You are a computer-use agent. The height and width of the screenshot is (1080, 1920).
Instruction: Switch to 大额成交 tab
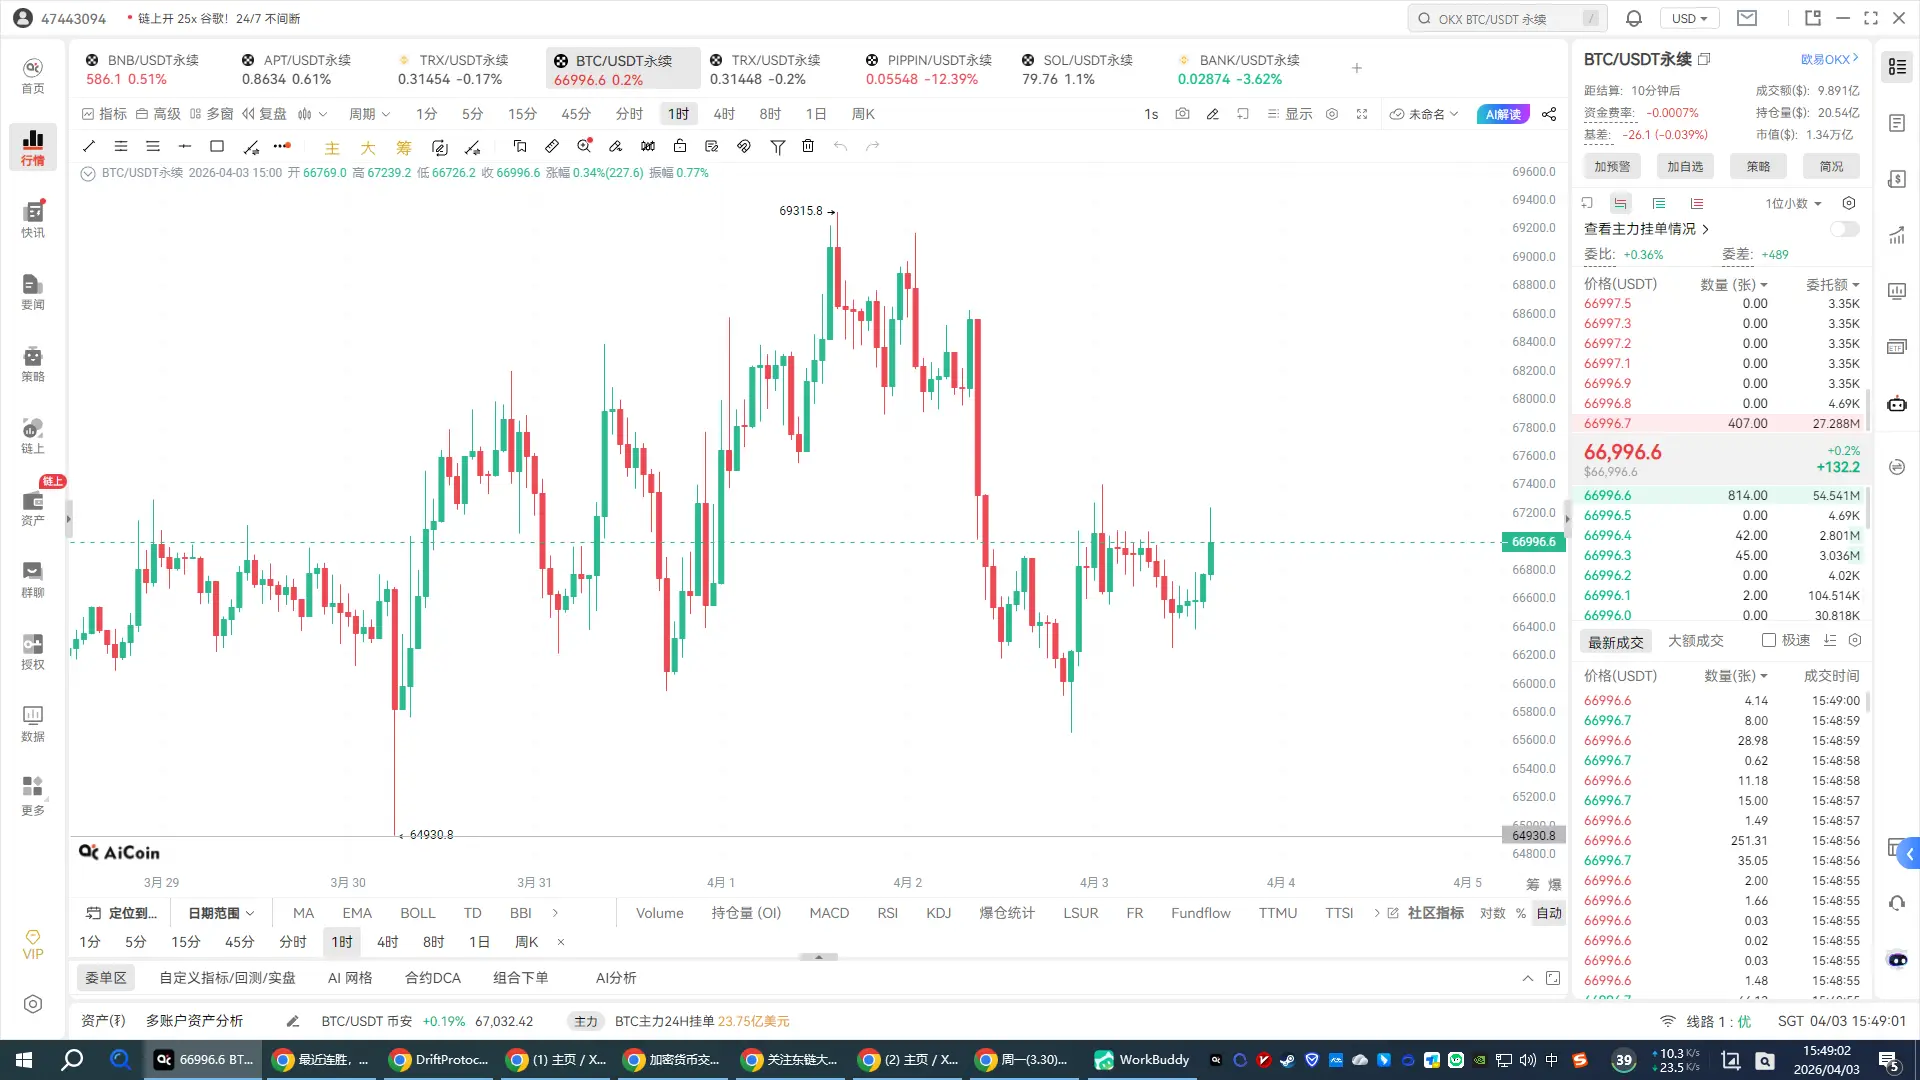1695,640
